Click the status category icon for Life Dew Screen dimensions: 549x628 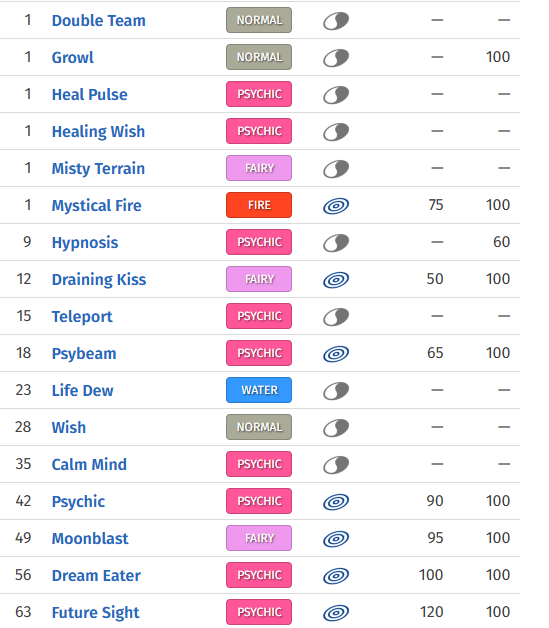(x=336, y=390)
